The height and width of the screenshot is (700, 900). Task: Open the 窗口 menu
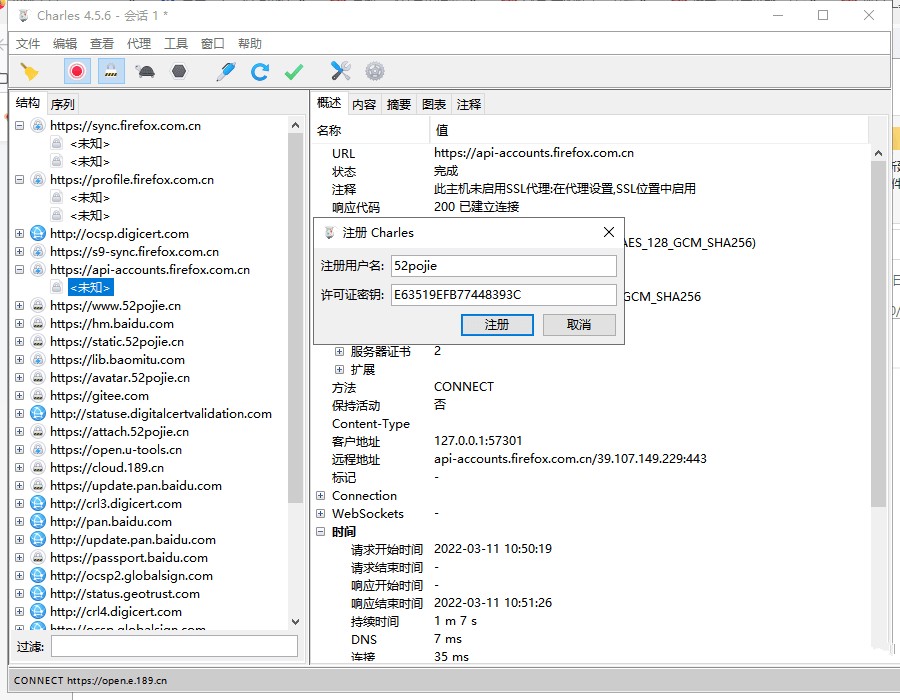tap(212, 44)
